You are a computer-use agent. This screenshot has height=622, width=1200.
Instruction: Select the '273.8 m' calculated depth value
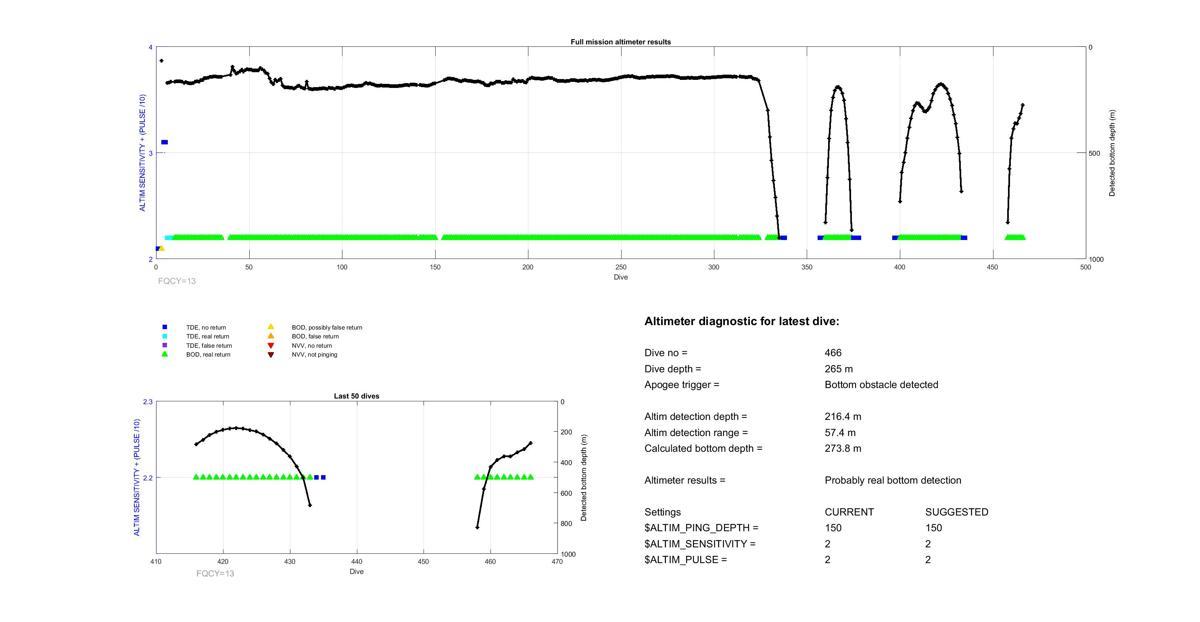[x=843, y=449]
